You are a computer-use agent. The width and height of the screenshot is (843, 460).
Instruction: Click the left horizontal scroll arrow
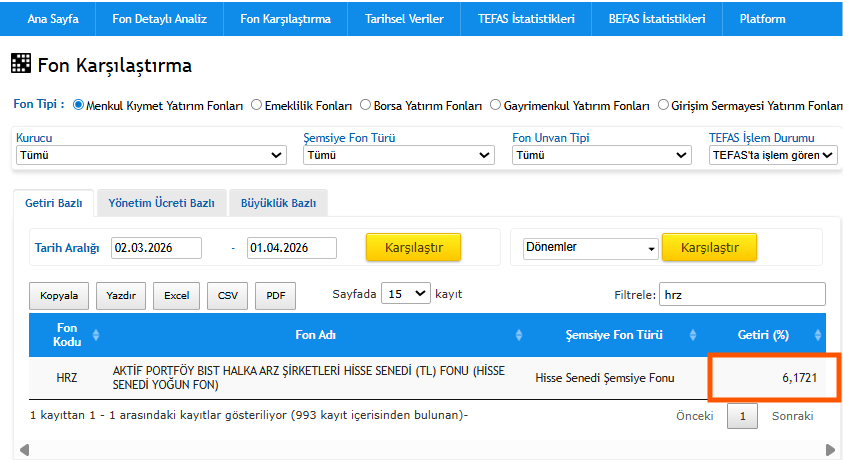click(x=24, y=449)
